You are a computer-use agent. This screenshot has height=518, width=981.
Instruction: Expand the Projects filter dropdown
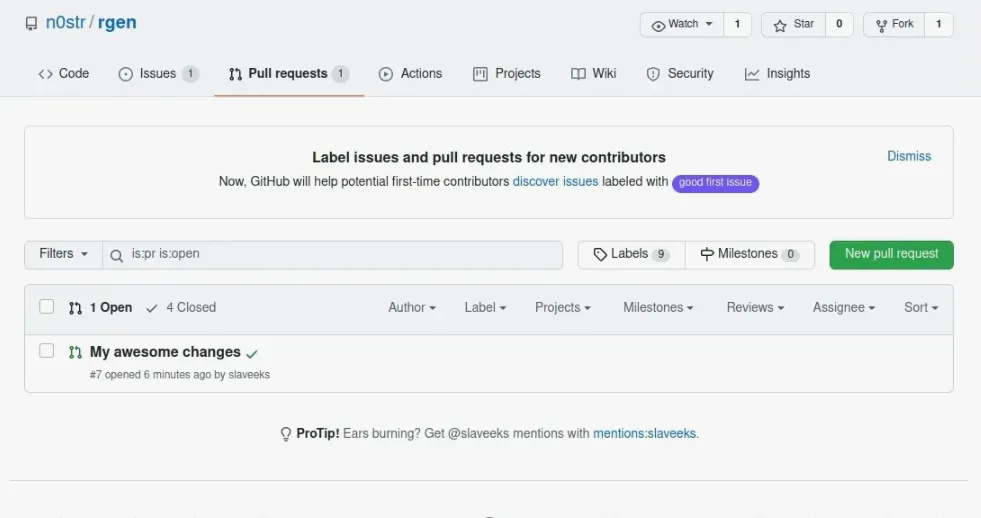[562, 308]
